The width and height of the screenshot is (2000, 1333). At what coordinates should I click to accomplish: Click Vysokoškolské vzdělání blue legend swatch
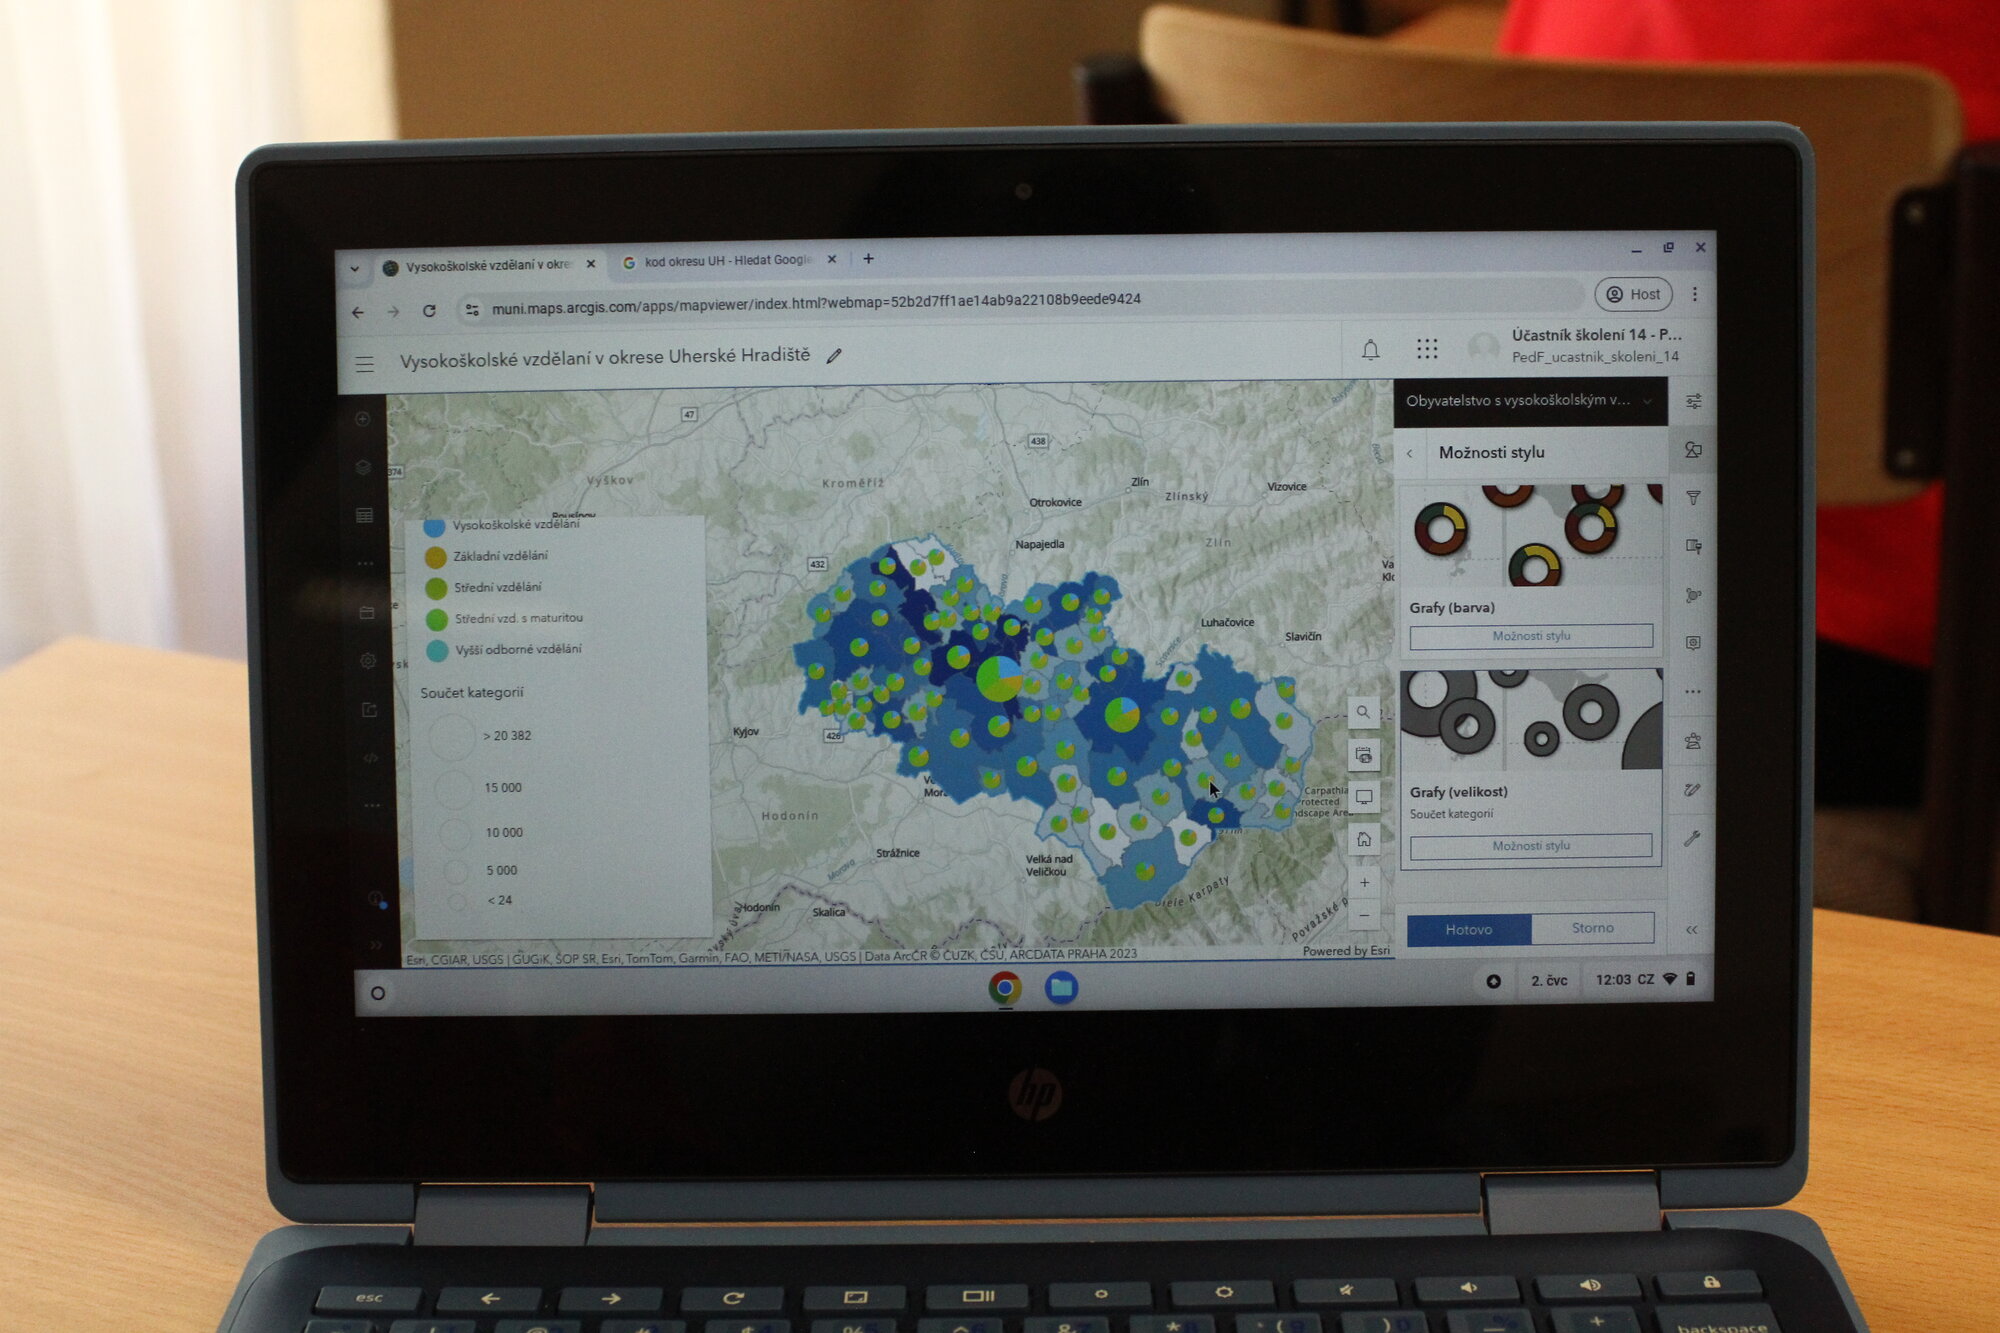433,526
